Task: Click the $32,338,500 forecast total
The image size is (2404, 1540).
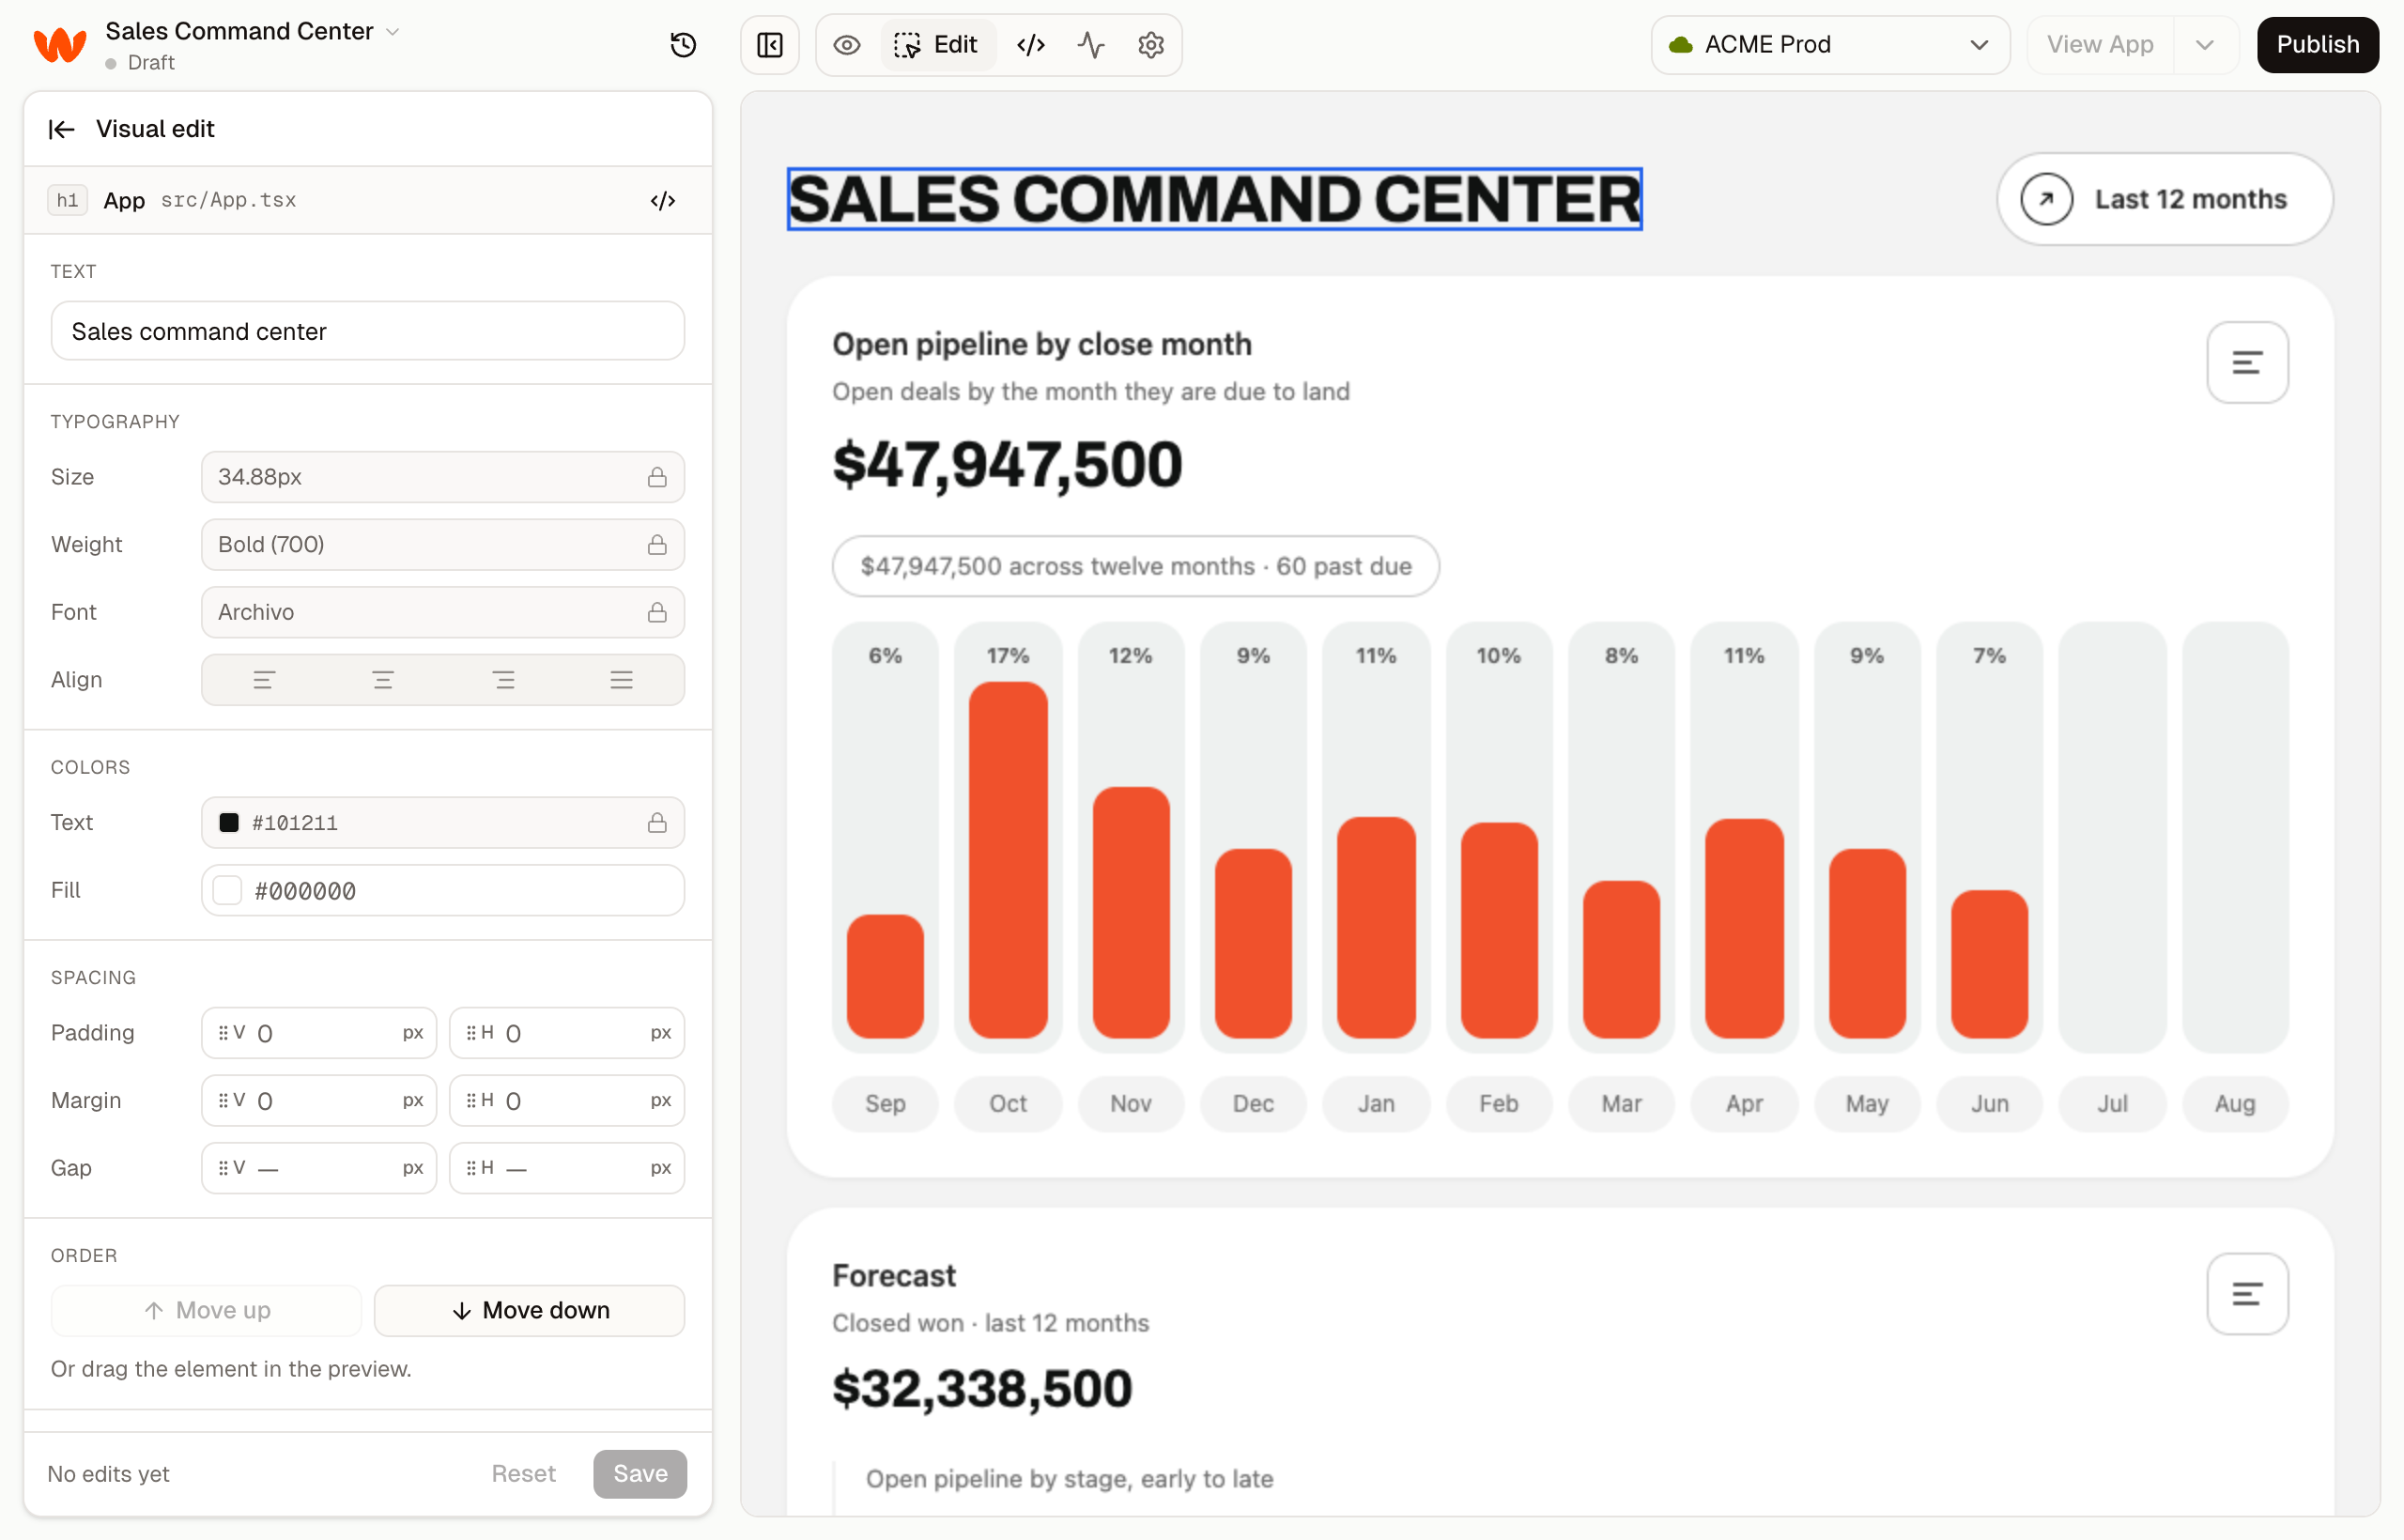Action: pos(983,1389)
